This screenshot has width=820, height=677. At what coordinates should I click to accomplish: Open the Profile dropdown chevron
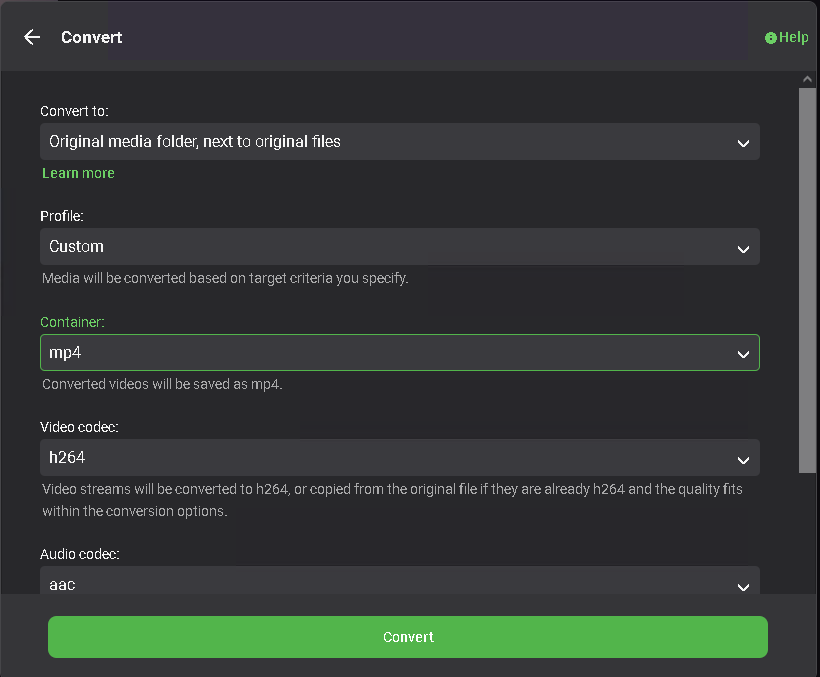point(743,247)
